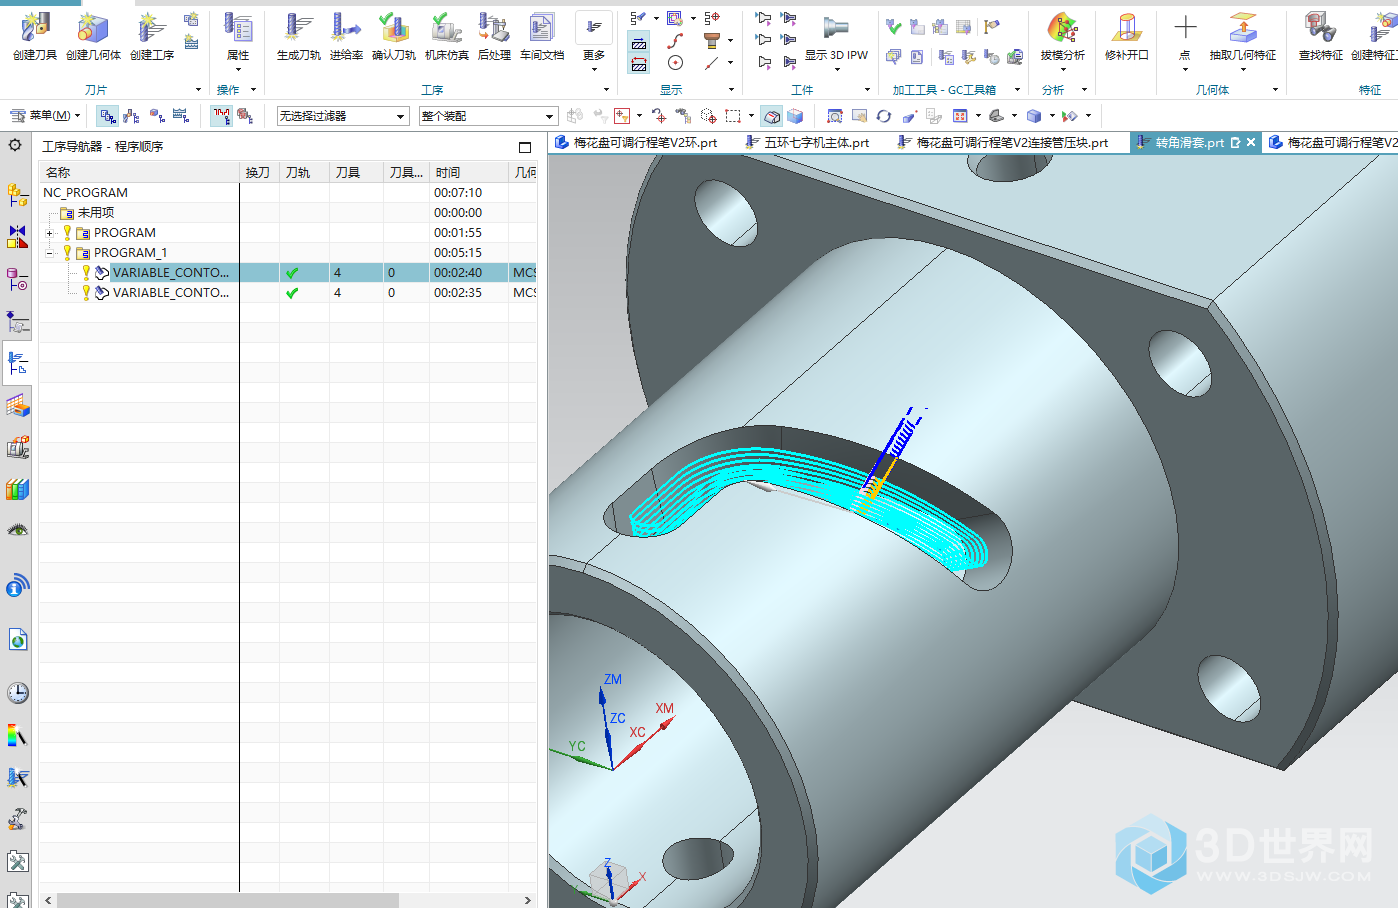Viewport: 1398px width, 908px height.
Task: Click the 时间 column header
Action: click(469, 172)
